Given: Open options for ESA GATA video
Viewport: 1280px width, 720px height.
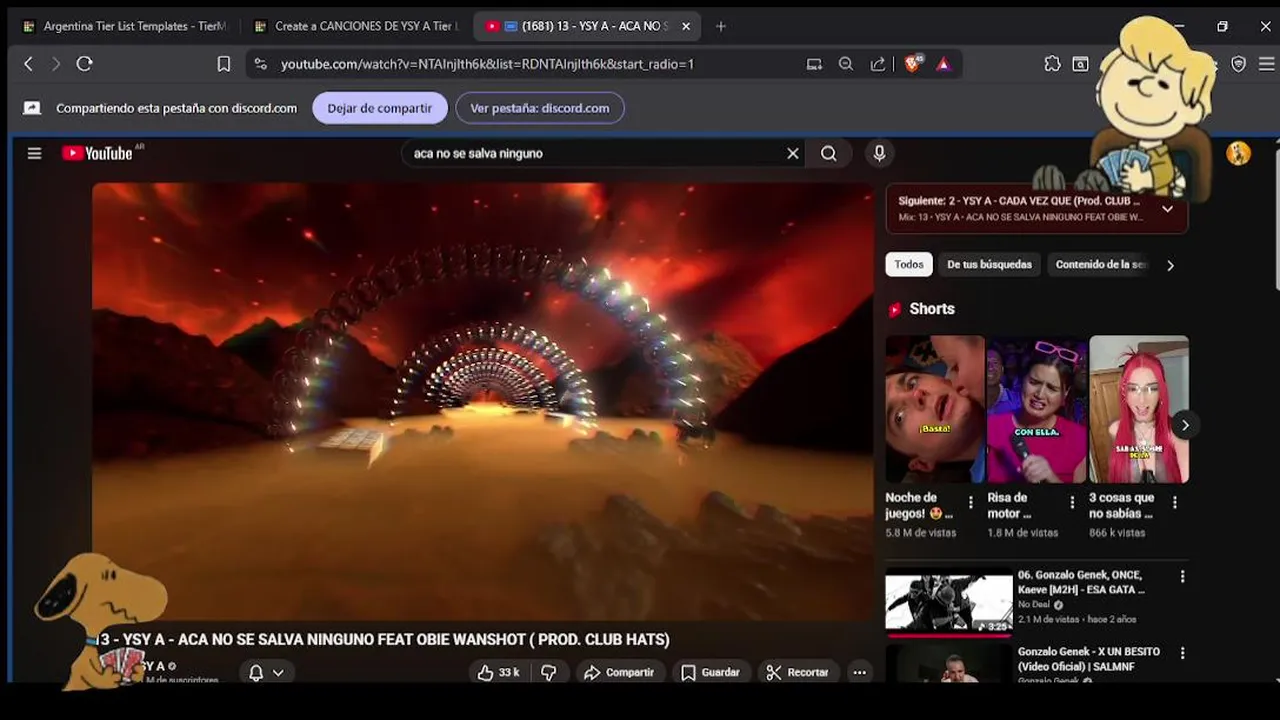Looking at the screenshot, I should coord(1182,577).
